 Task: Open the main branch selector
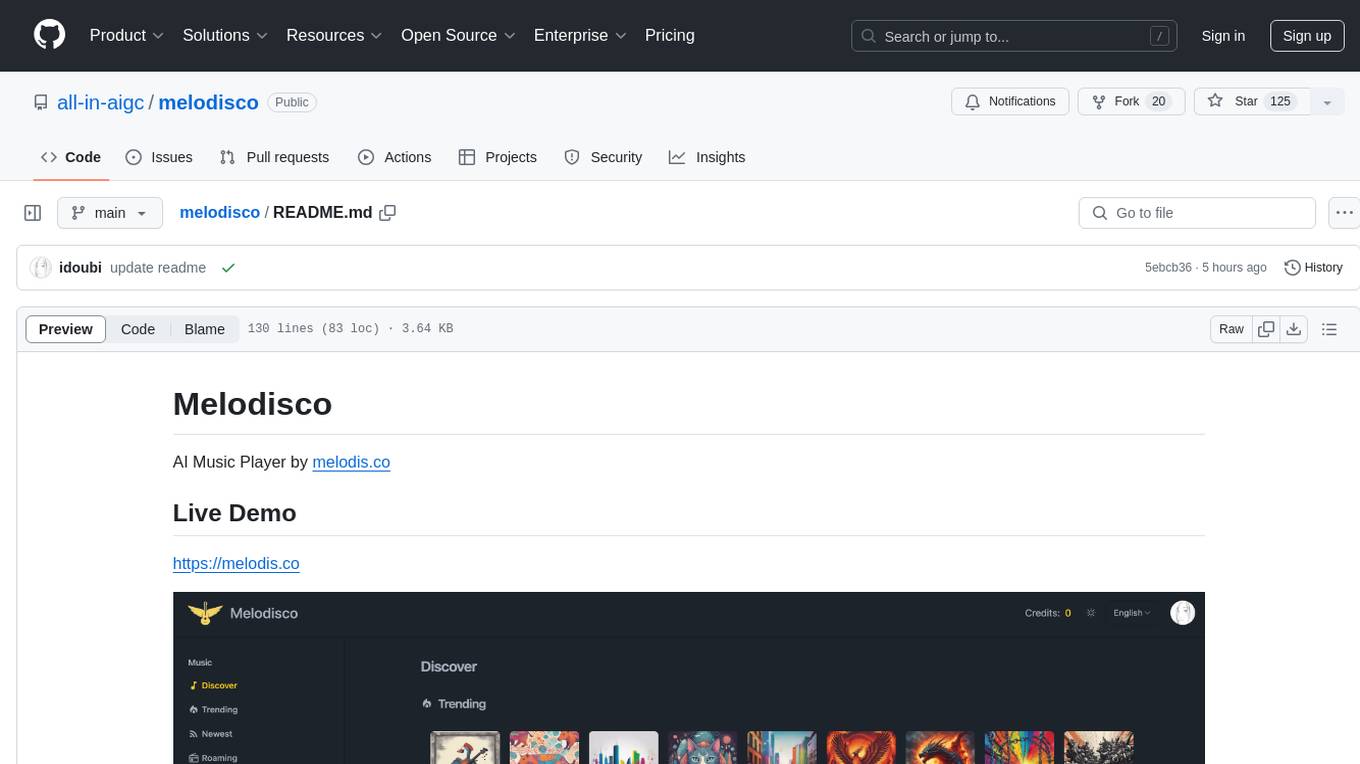tap(109, 213)
